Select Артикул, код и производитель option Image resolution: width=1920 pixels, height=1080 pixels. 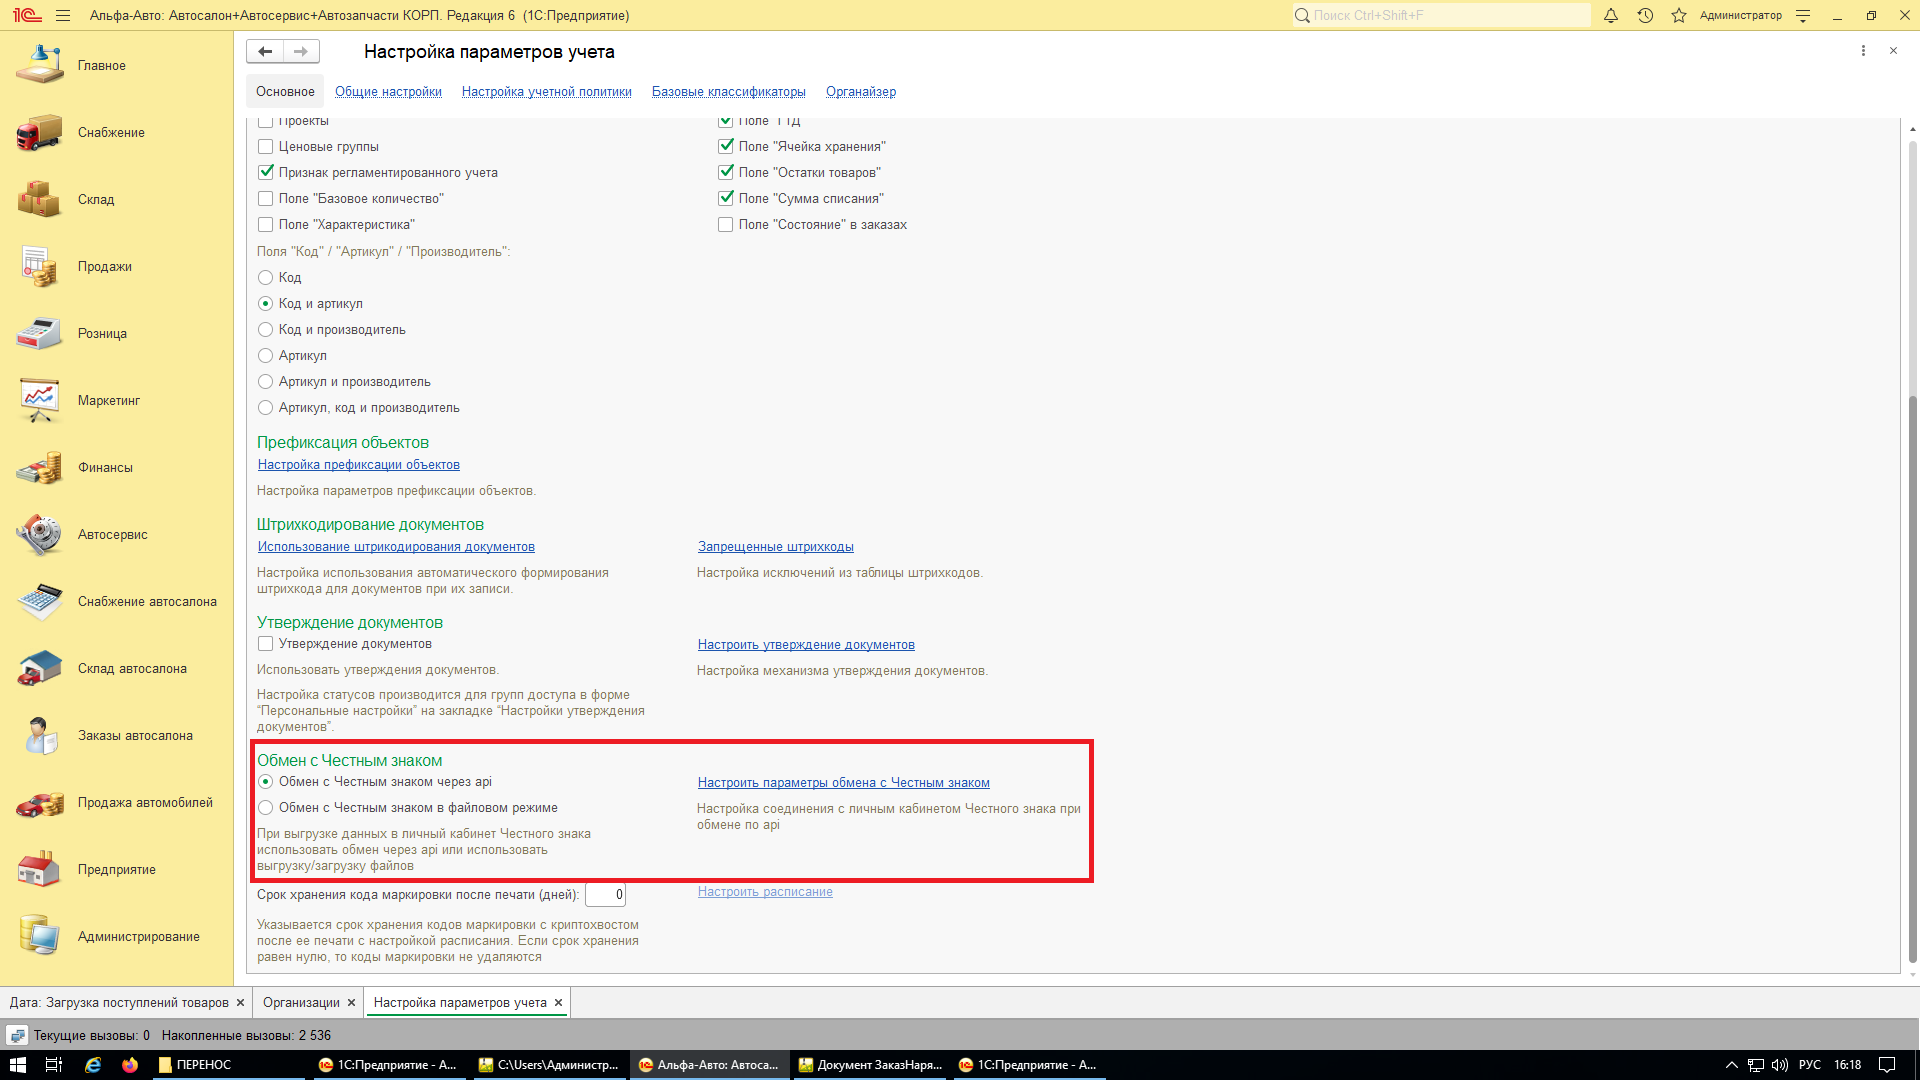265,408
